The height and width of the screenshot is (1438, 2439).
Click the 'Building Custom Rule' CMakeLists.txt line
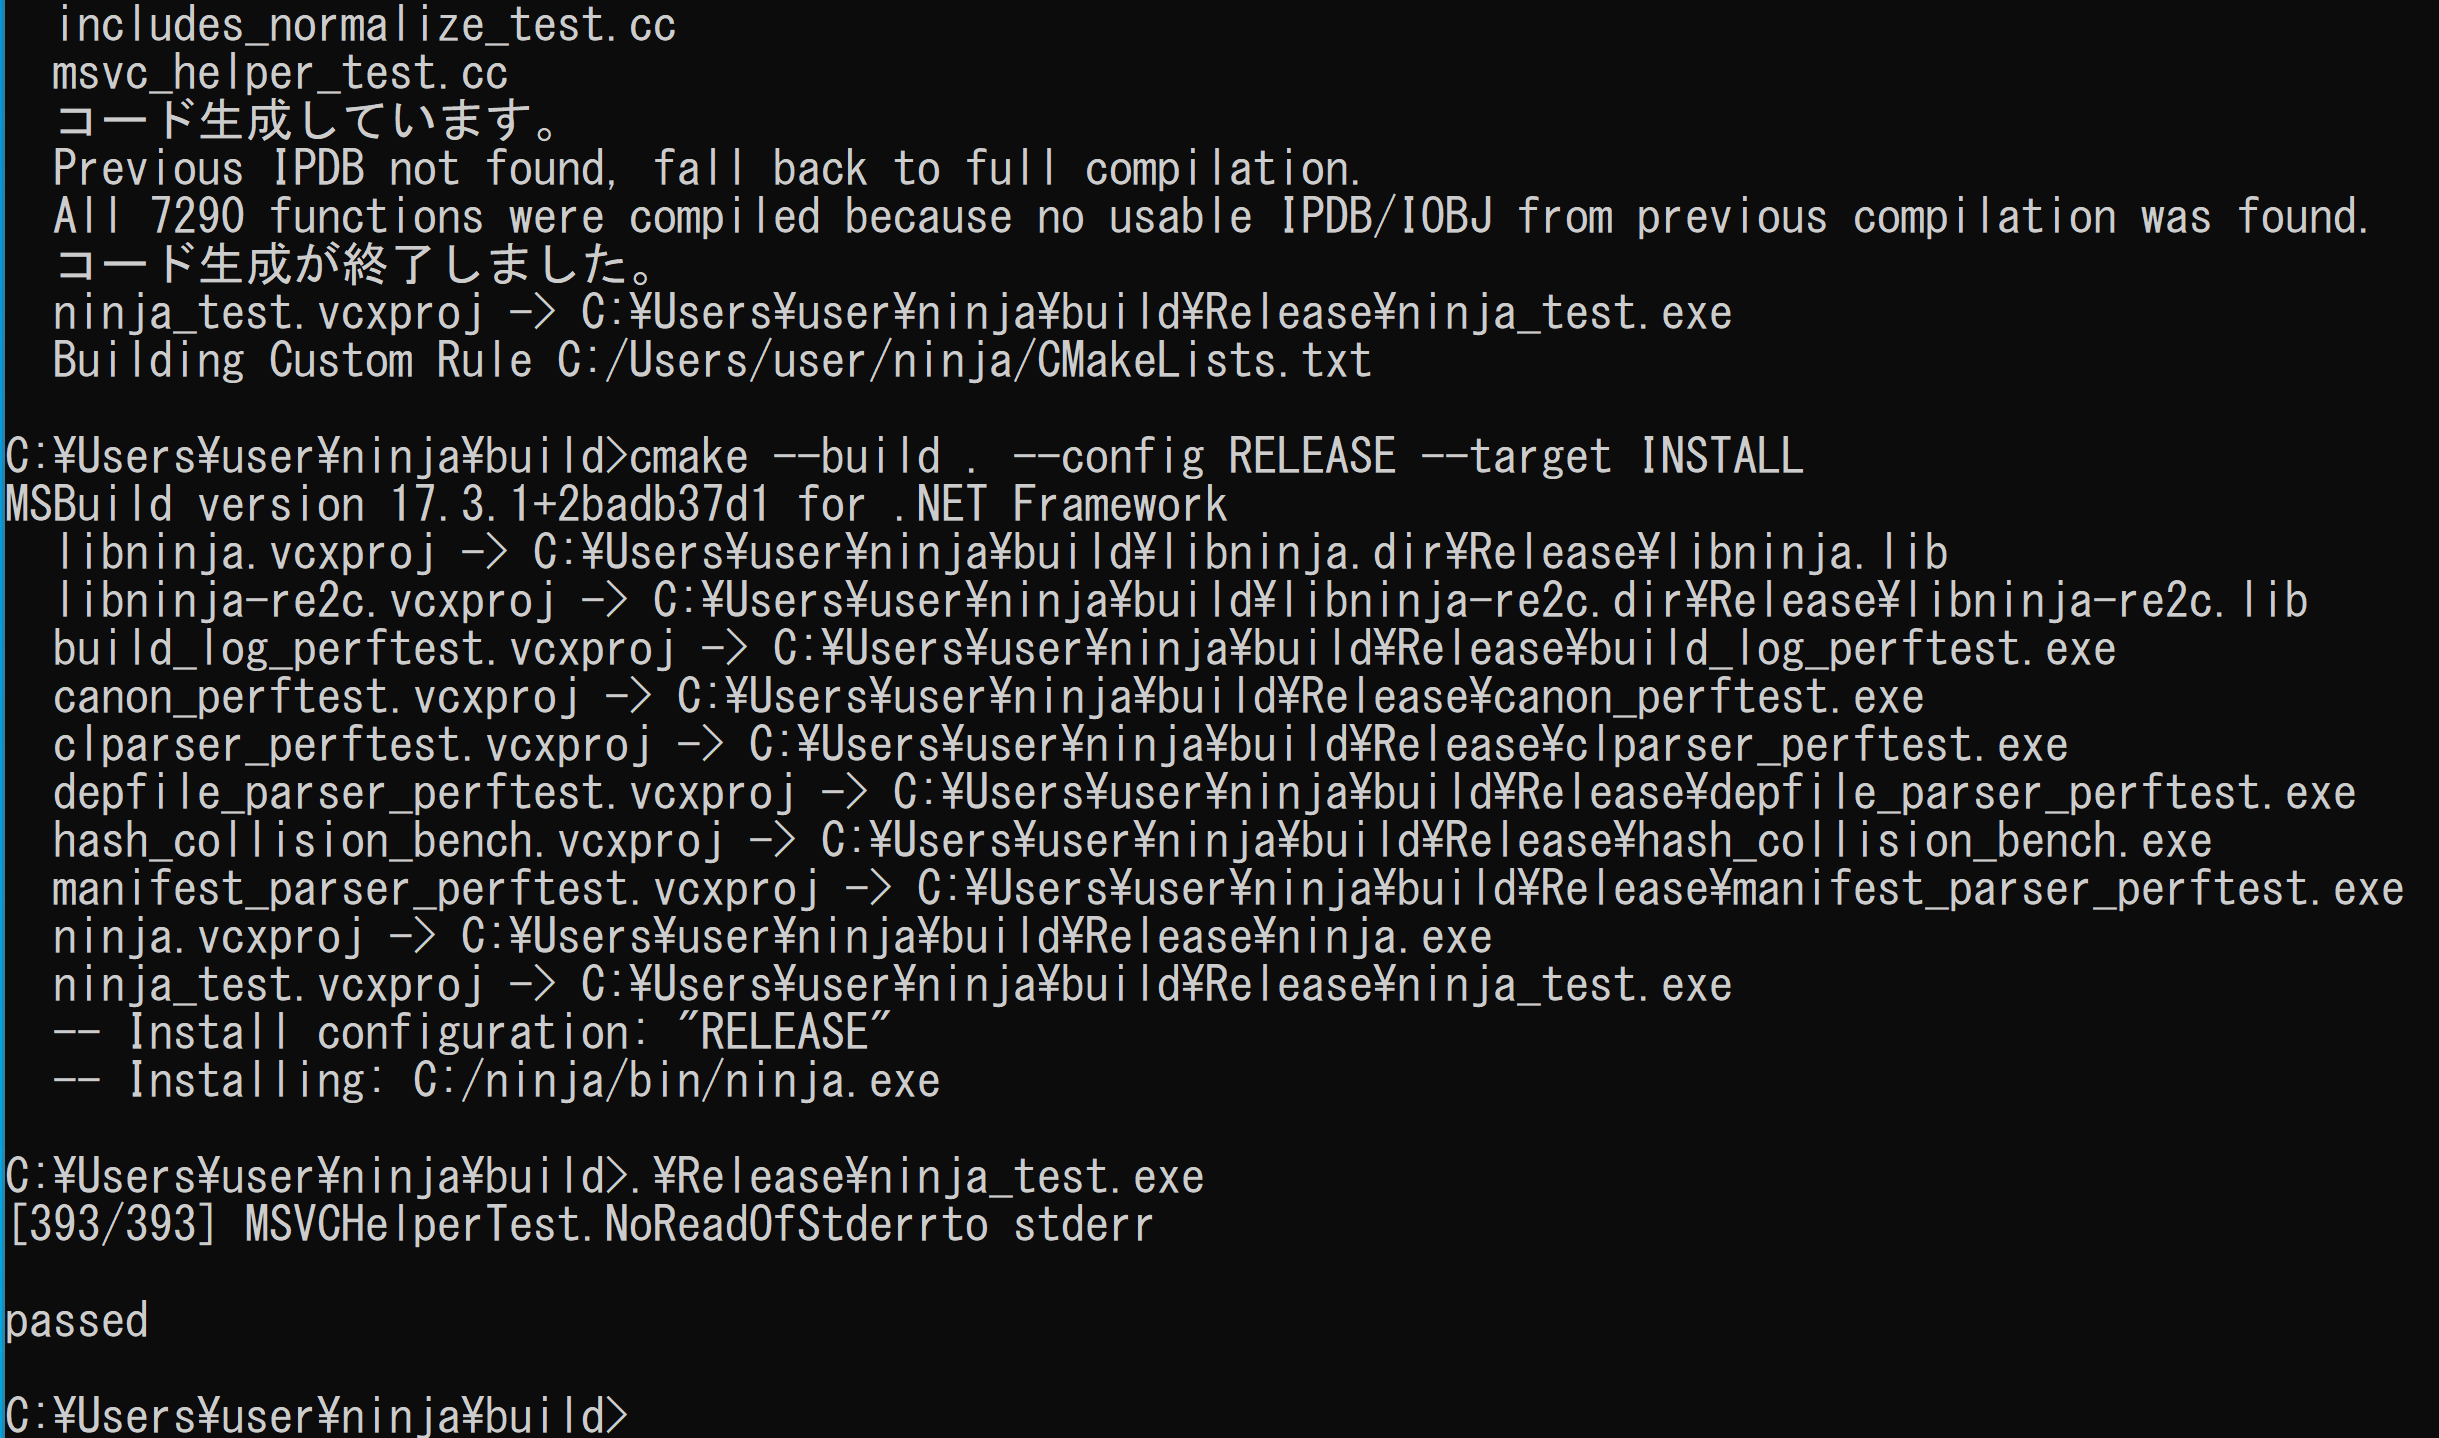click(x=712, y=361)
